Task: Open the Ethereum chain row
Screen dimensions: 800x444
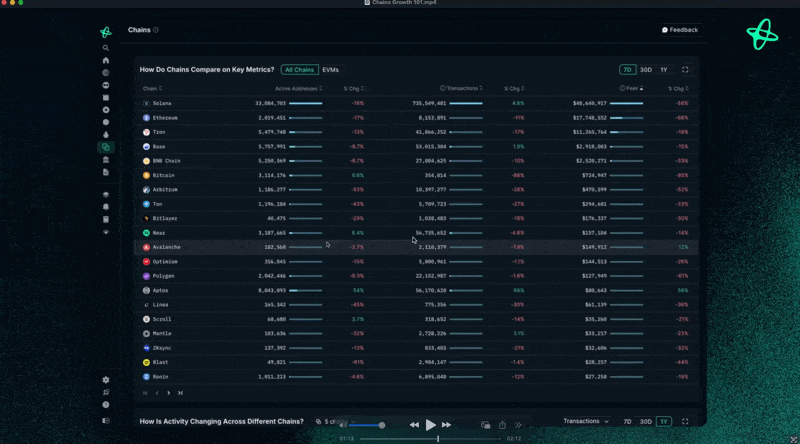Action: [416, 118]
